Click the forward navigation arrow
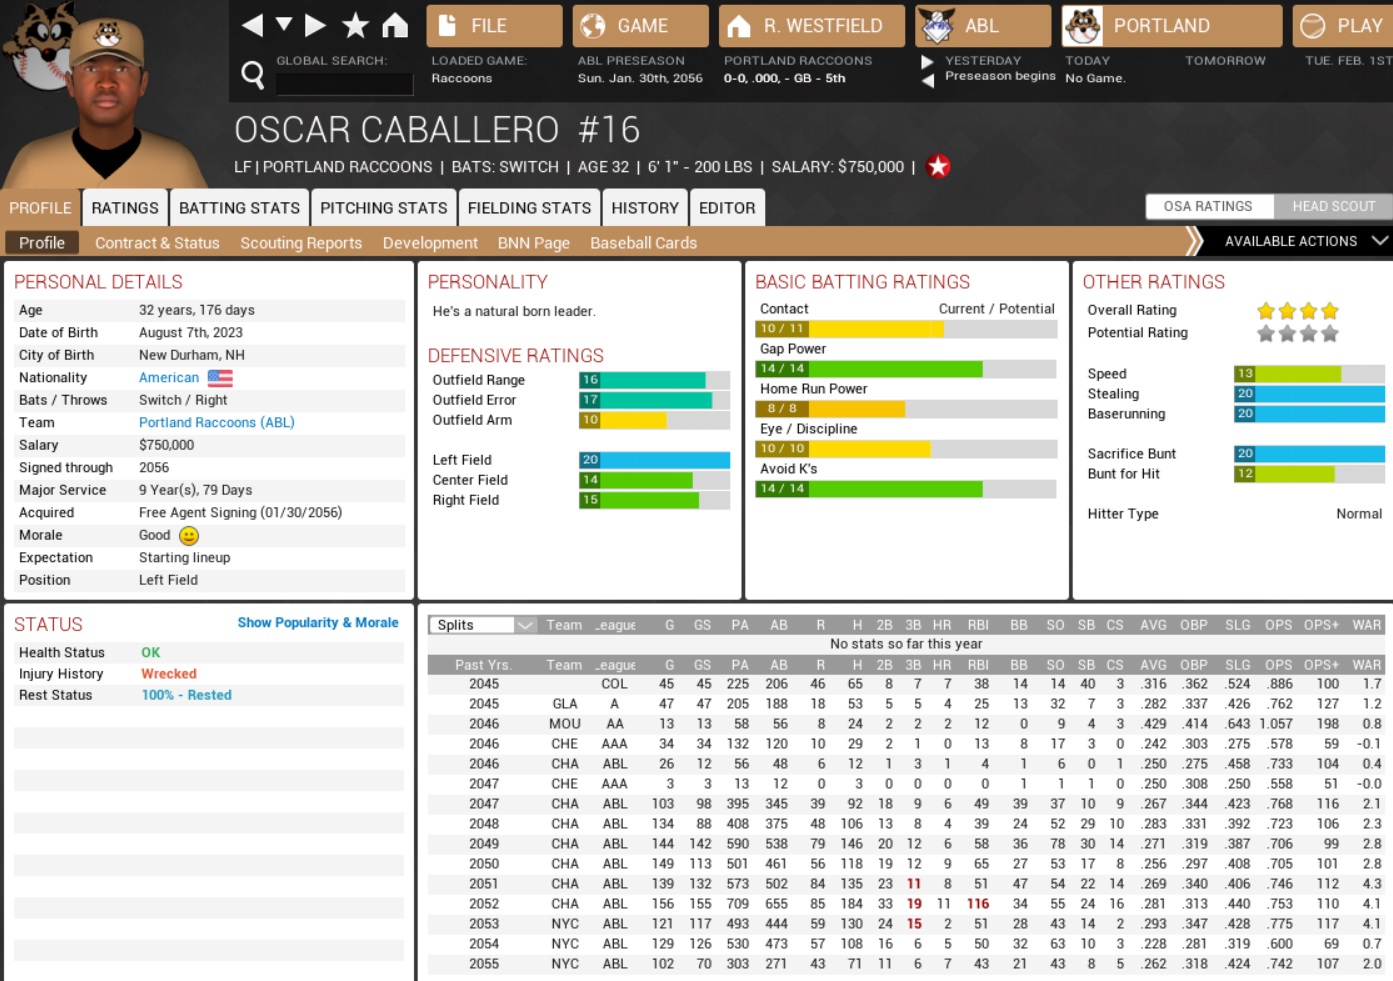Image resolution: width=1393 pixels, height=981 pixels. point(315,25)
